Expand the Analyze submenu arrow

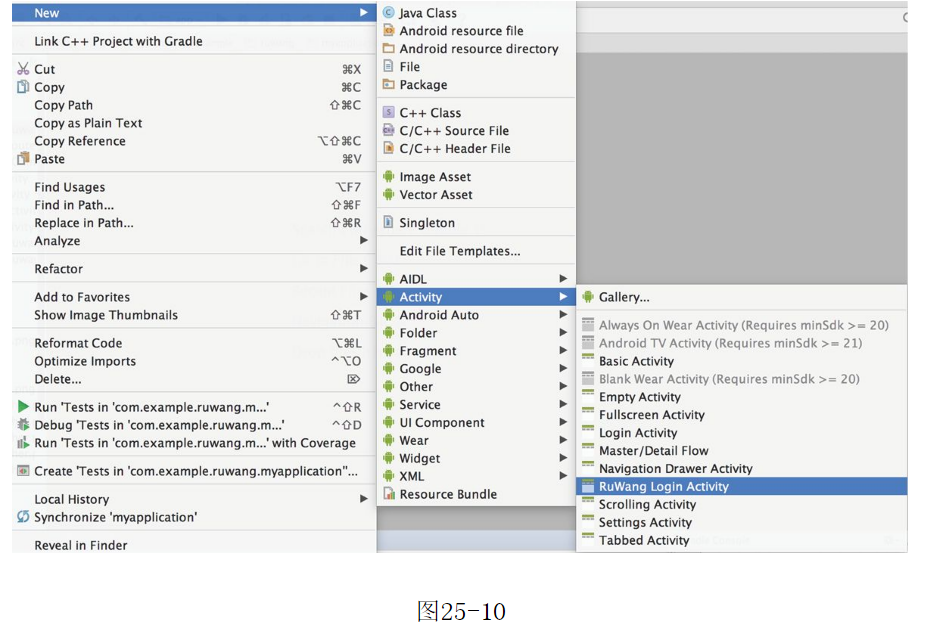(363, 241)
